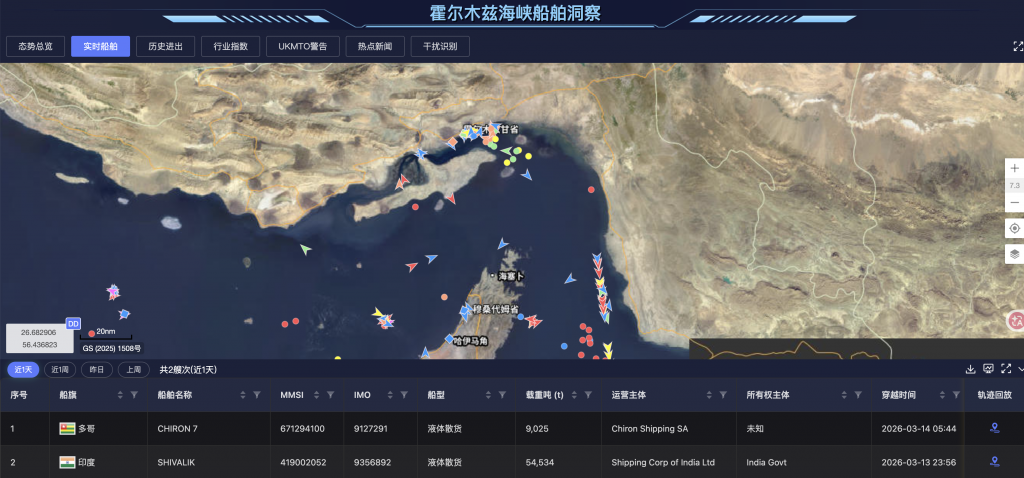Click the India flag 印度 cell
Screen dimensions: 1024x478
coord(77,462)
